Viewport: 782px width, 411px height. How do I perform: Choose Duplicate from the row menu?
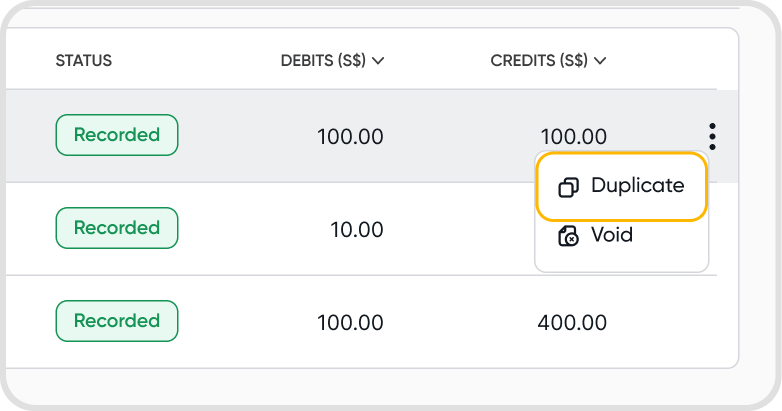(x=622, y=186)
